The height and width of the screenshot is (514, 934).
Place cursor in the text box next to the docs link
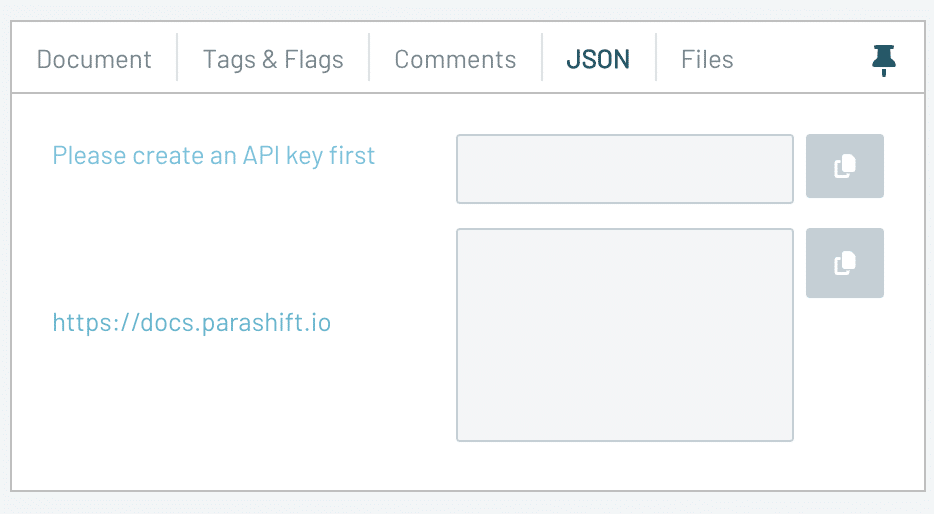[x=625, y=335]
